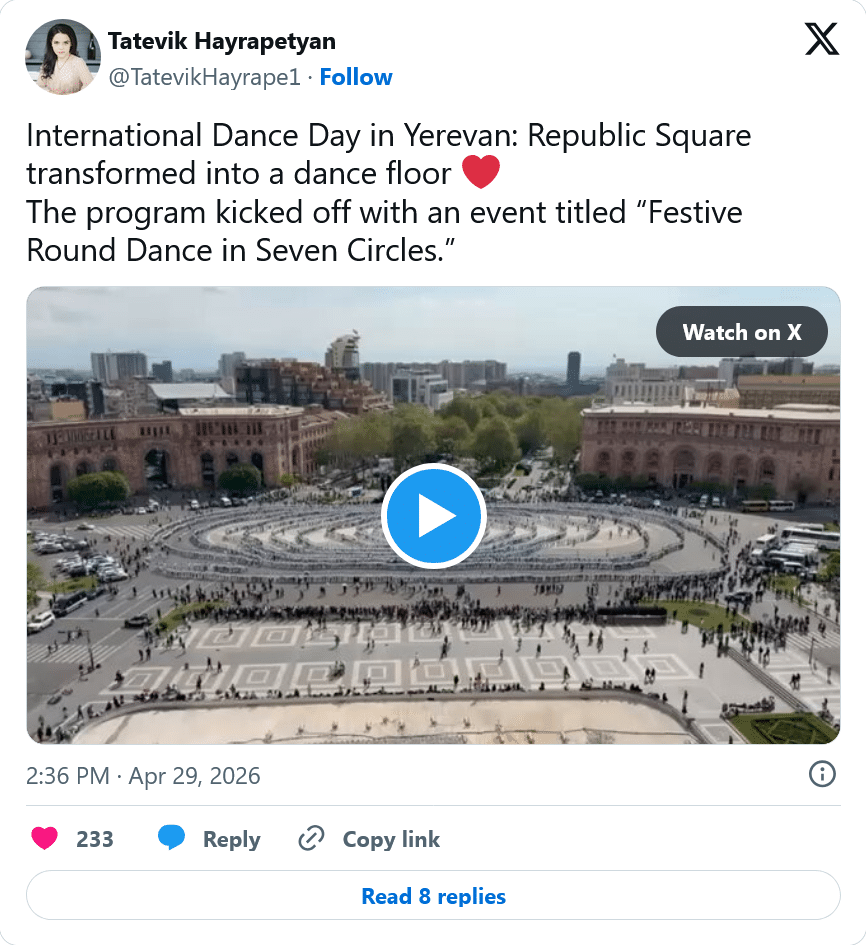Click the @TatevikHayrape1 handle
This screenshot has width=866, height=945.
click(204, 77)
